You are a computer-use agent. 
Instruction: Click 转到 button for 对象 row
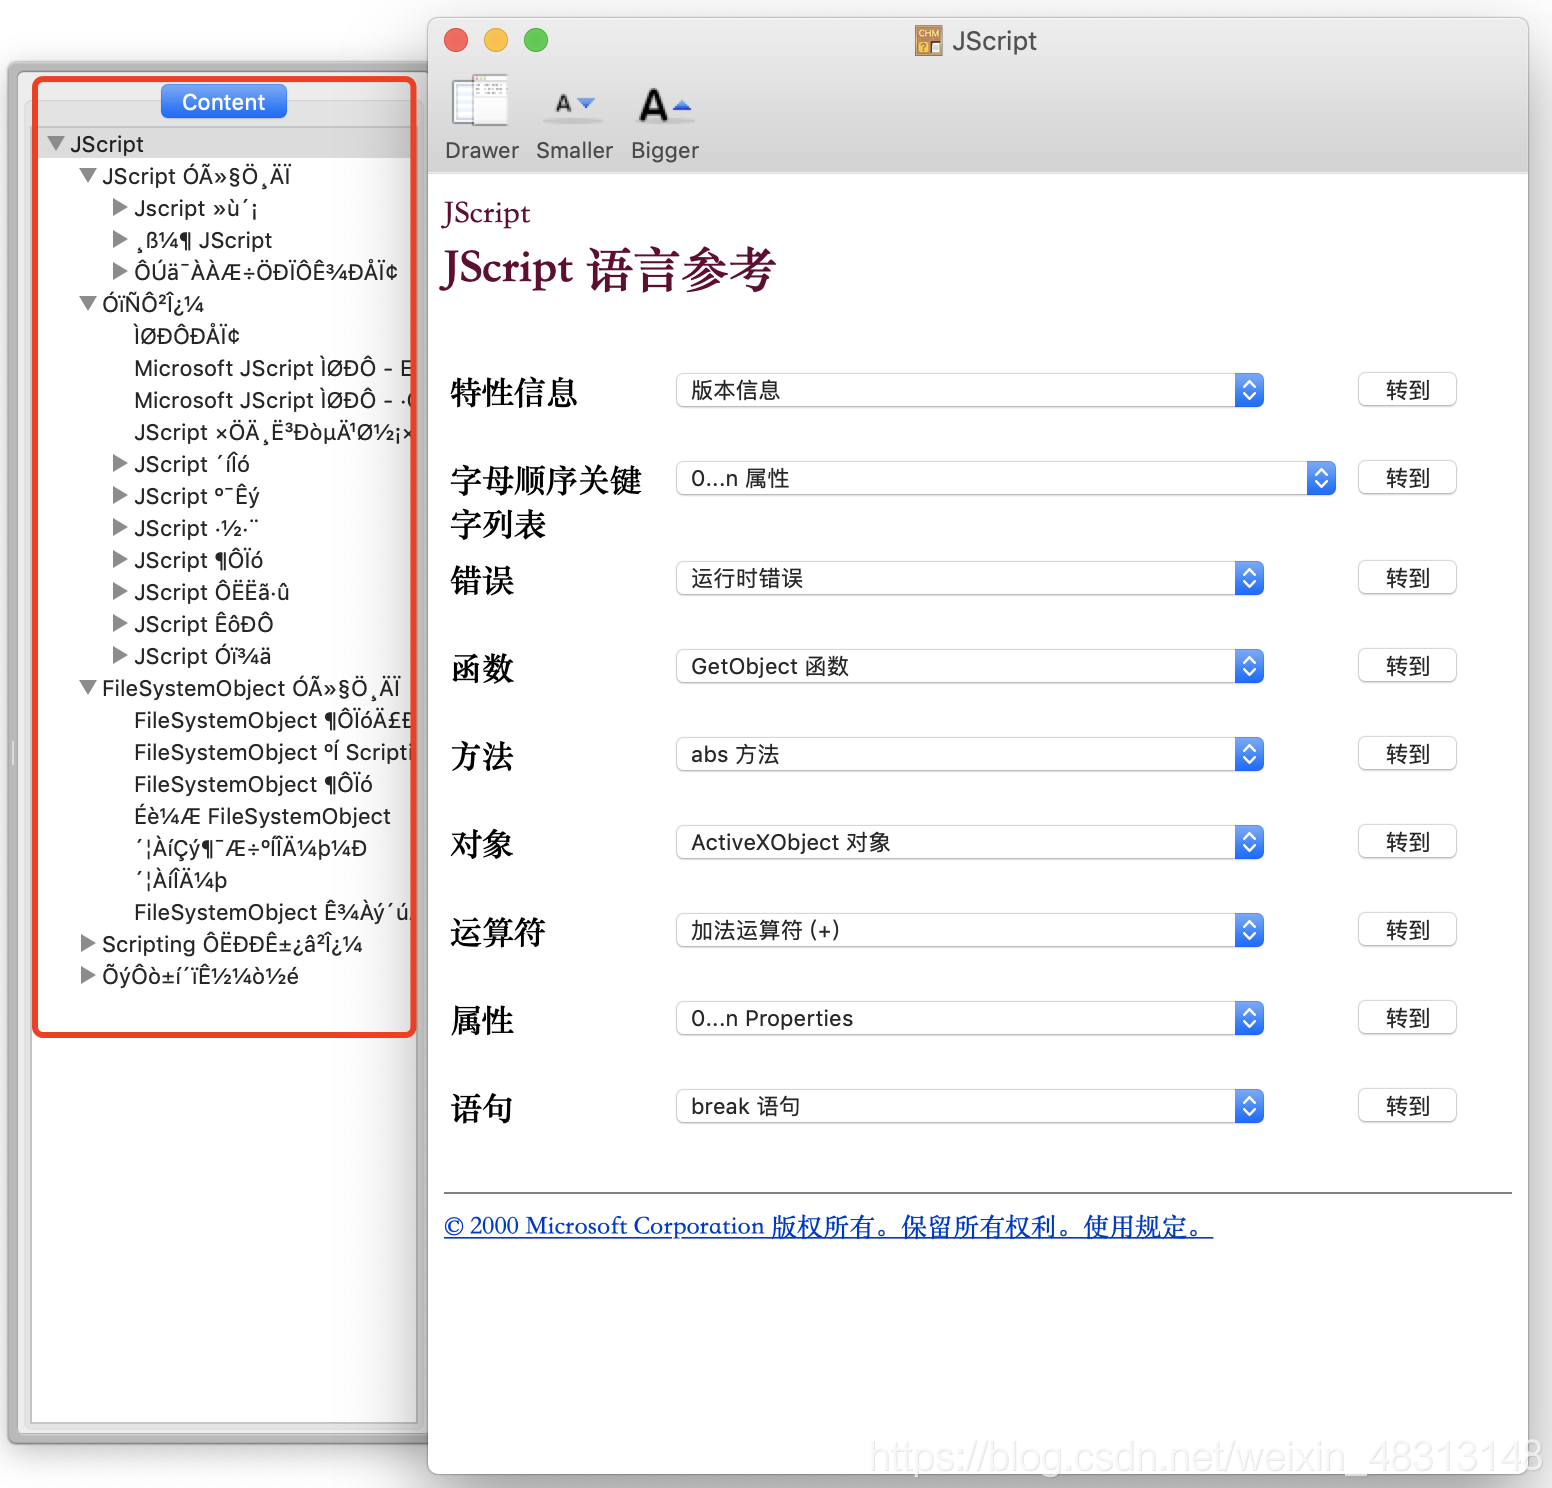1407,842
